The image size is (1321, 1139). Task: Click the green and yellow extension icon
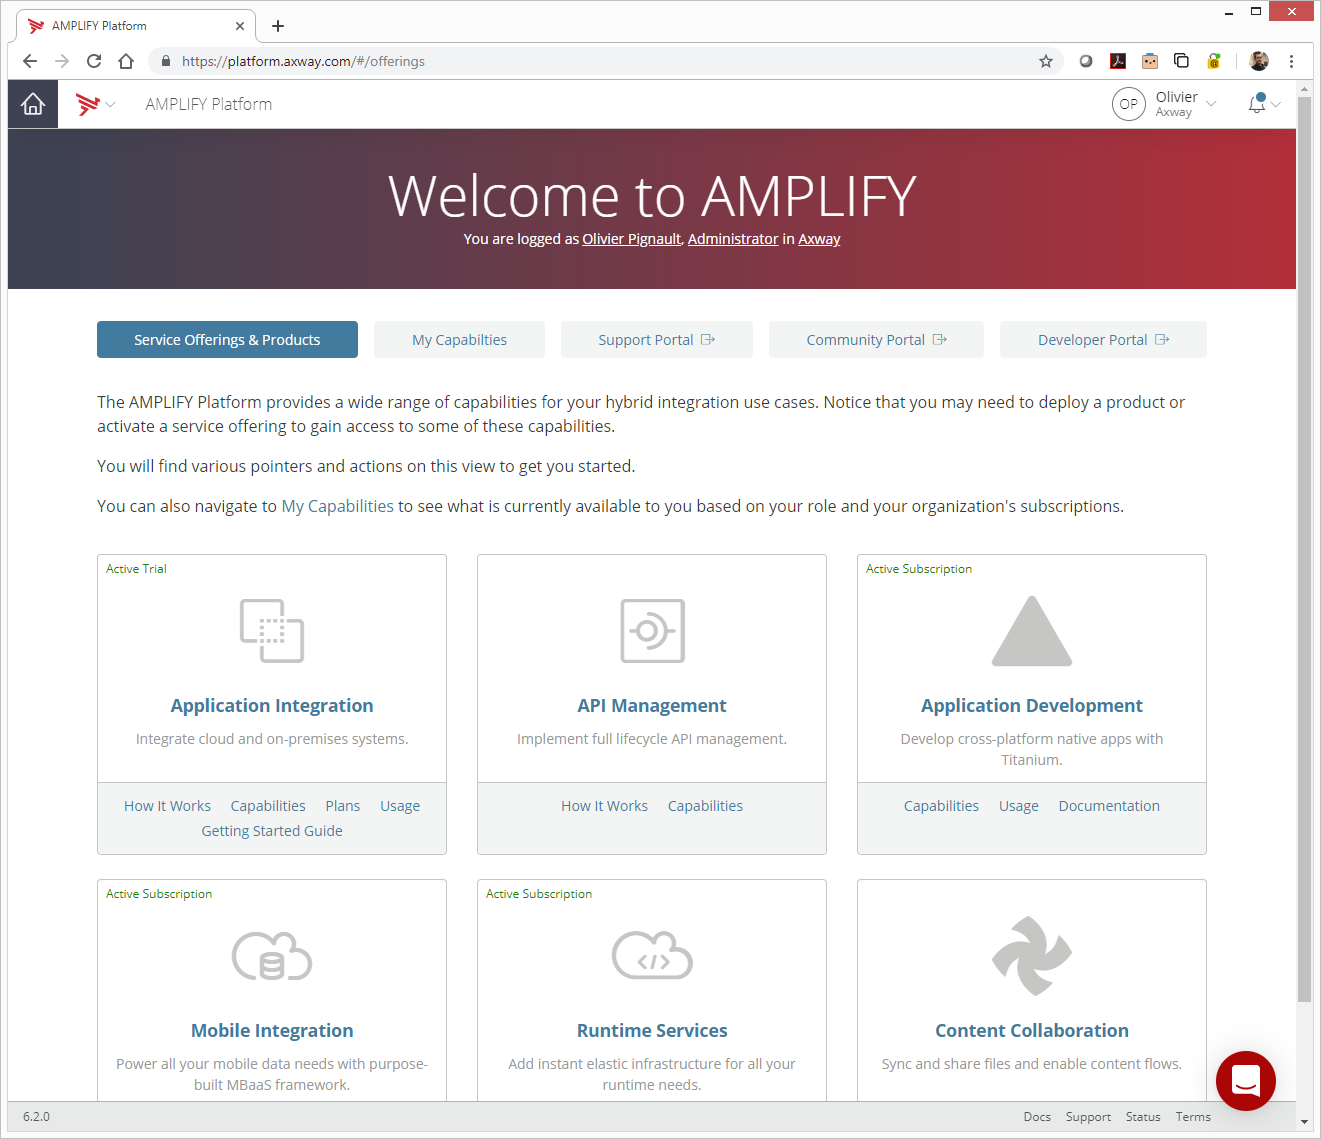1214,61
